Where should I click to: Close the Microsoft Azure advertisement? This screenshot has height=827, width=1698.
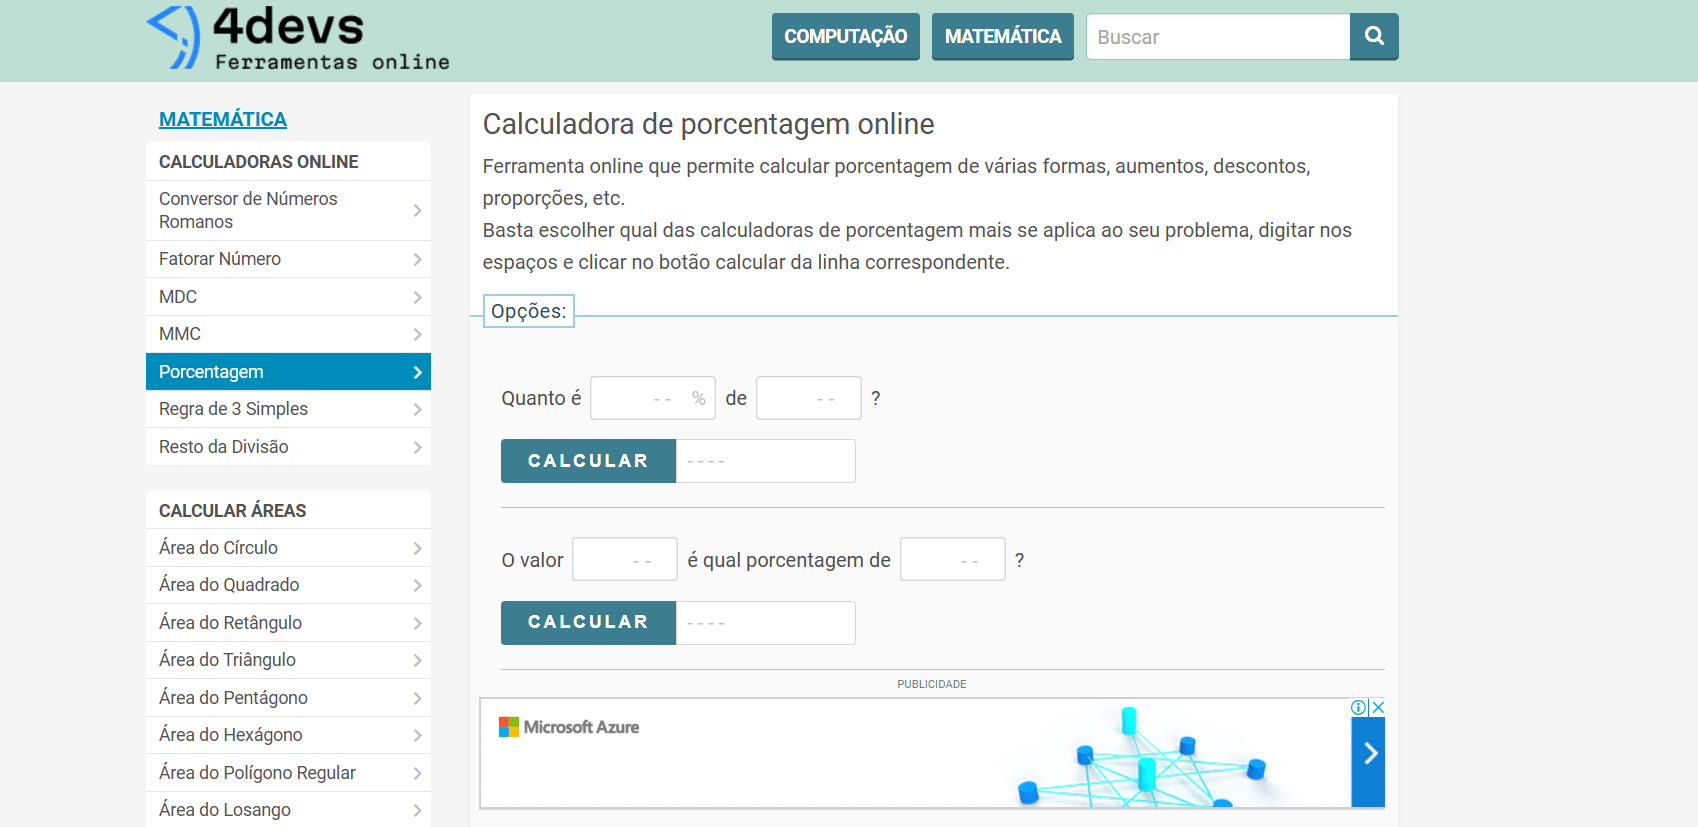point(1377,708)
